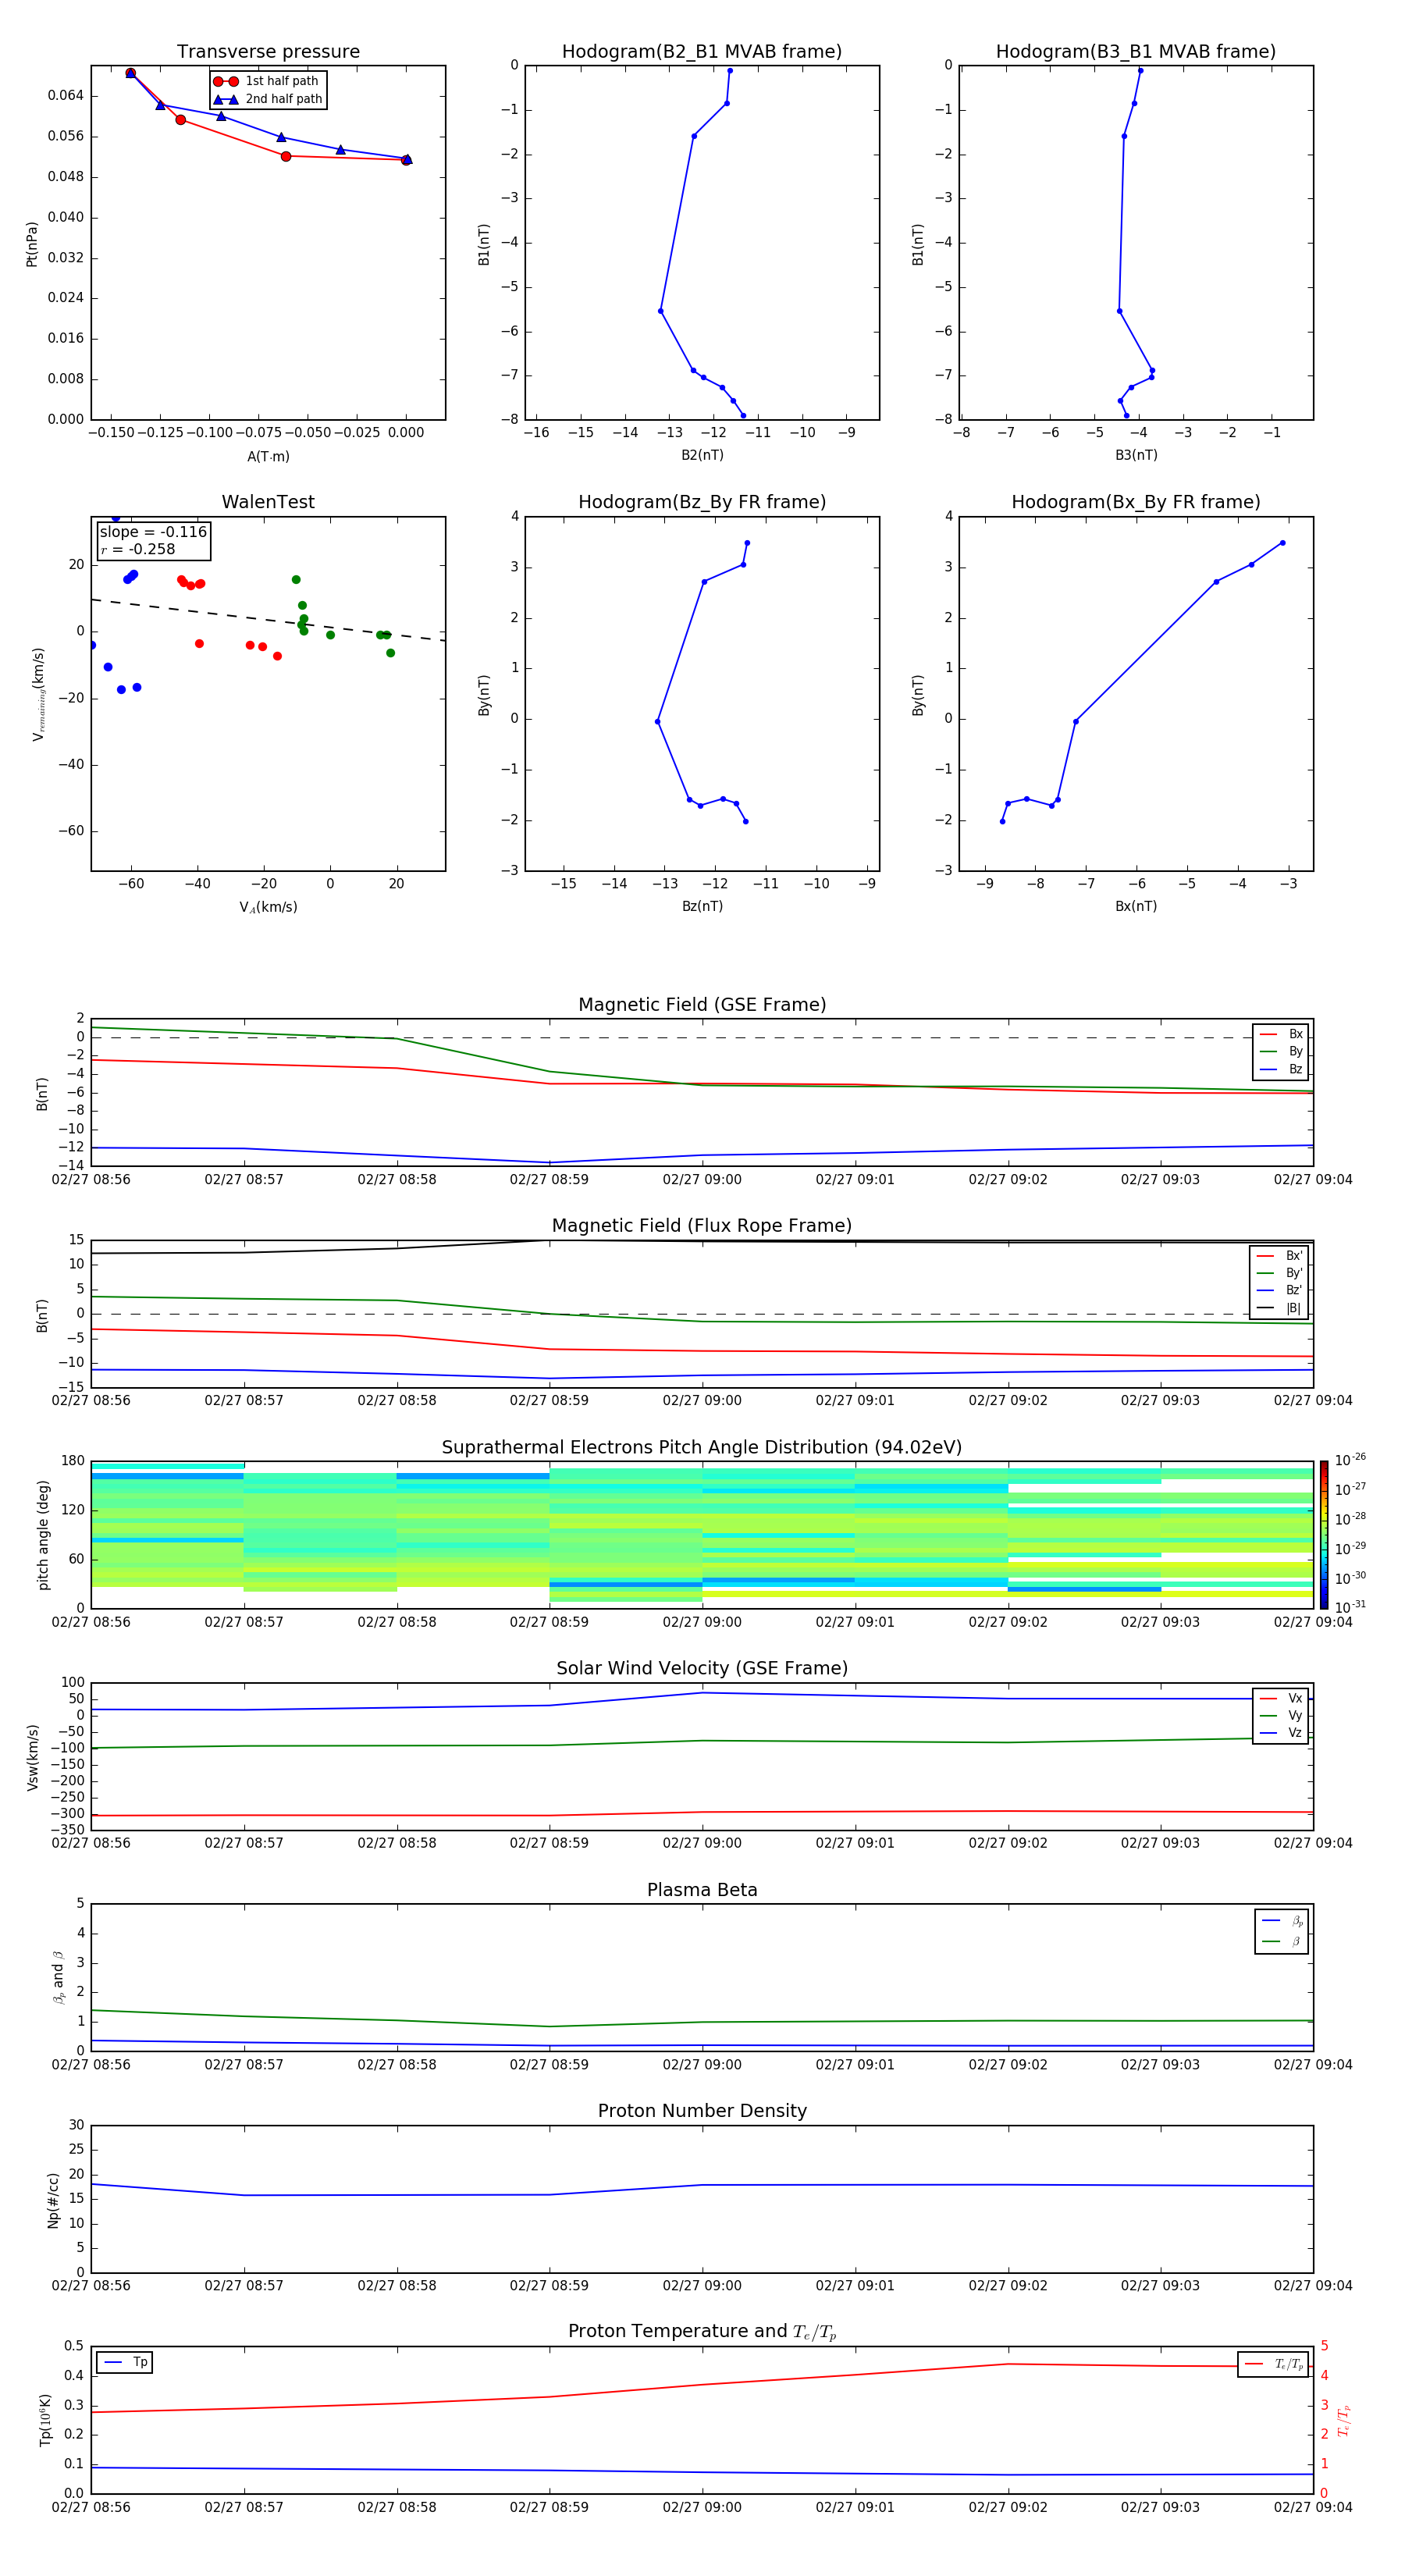Select the '1st half path' legend entry
Viewport: 1405px width, 2576px height.
[x=267, y=81]
